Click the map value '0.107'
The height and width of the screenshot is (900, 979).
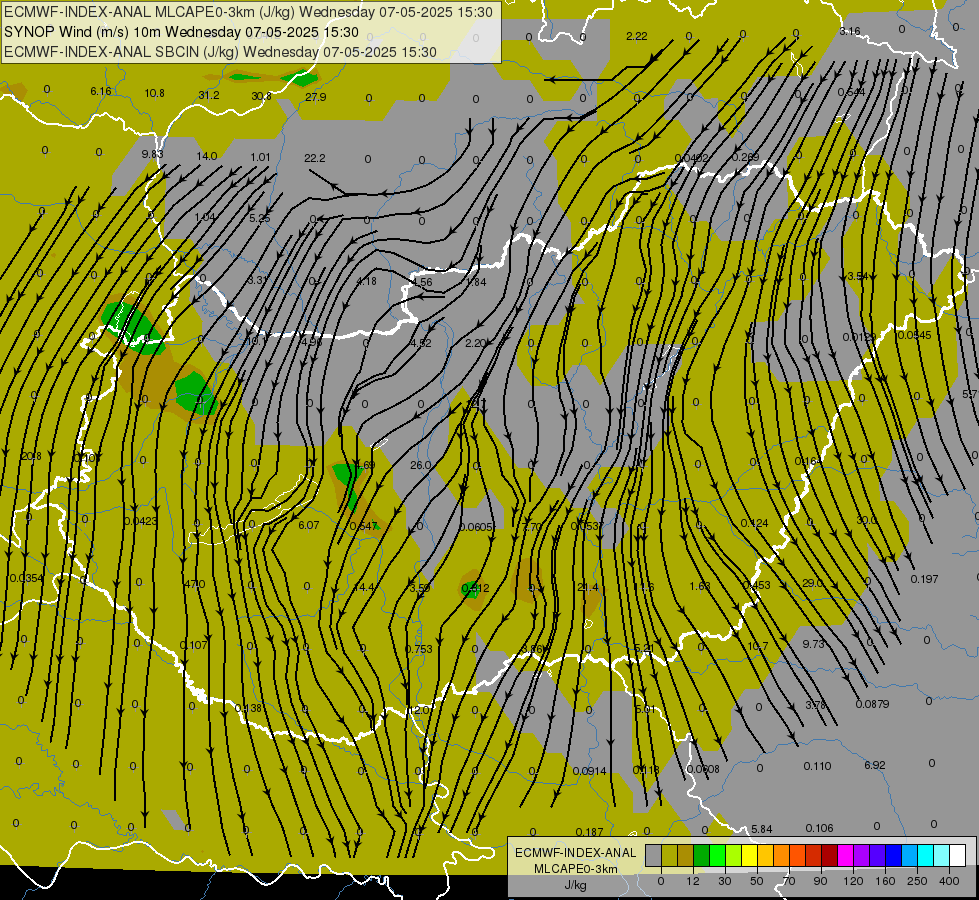(x=193, y=645)
